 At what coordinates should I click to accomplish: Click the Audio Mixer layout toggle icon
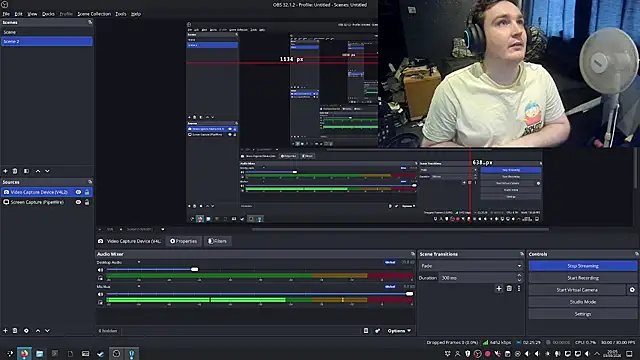pos(366,331)
